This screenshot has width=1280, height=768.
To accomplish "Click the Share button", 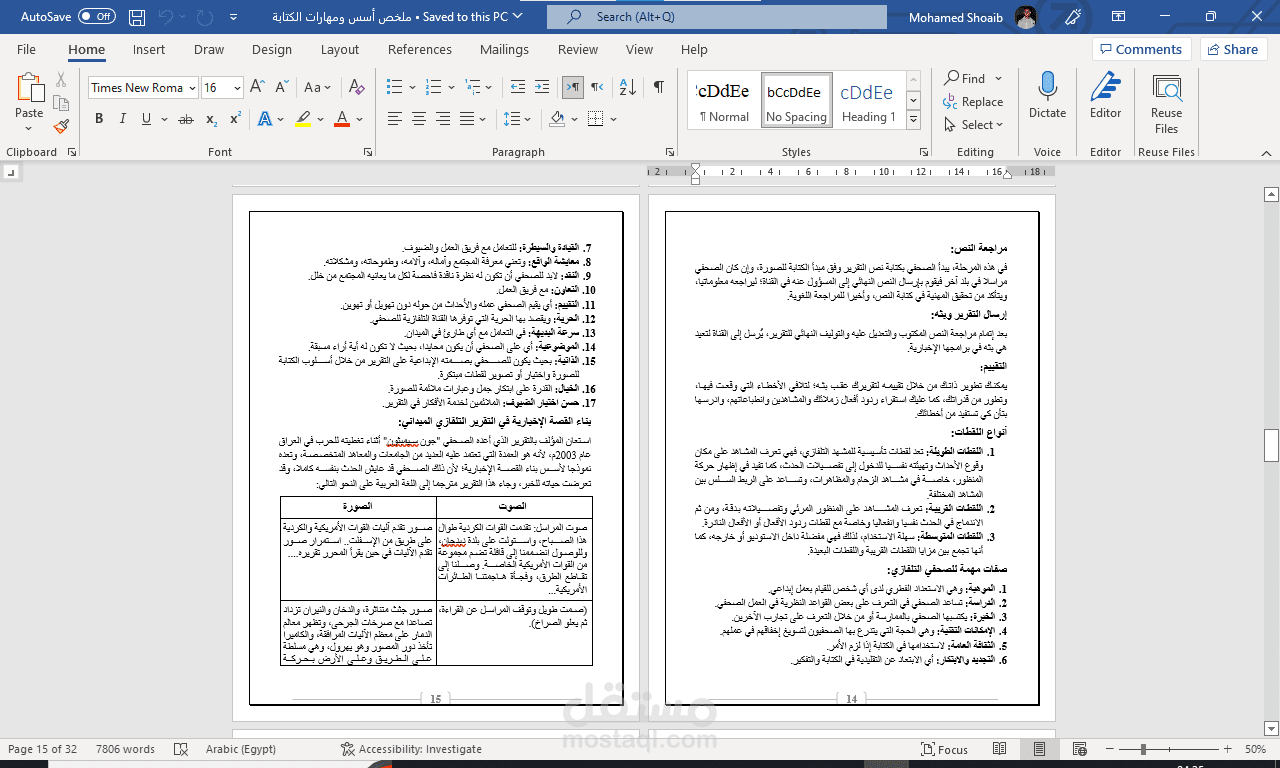I will click(x=1233, y=49).
